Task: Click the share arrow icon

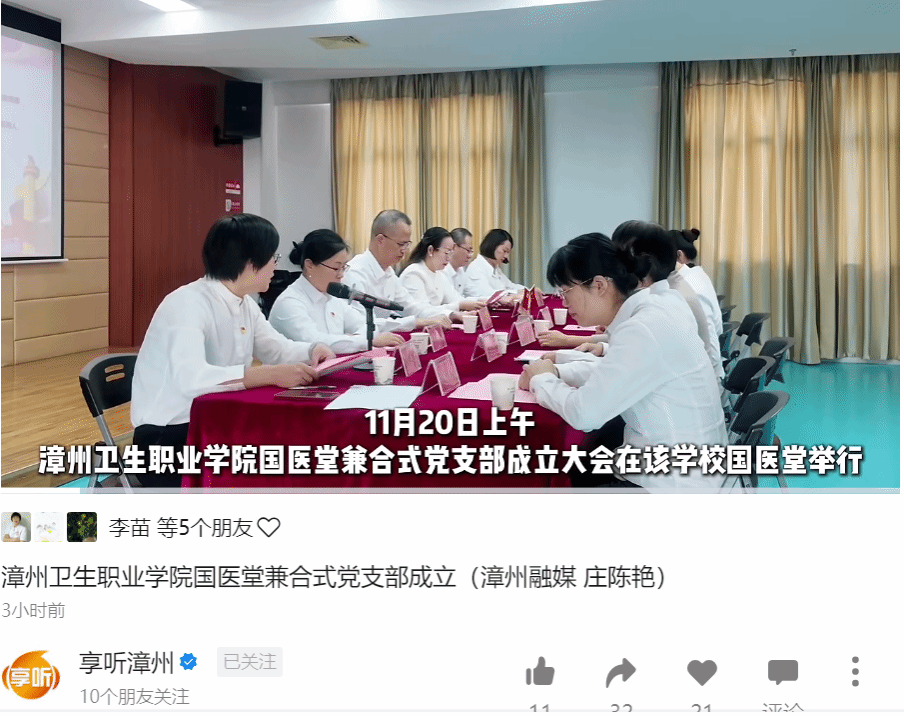Action: coord(621,673)
